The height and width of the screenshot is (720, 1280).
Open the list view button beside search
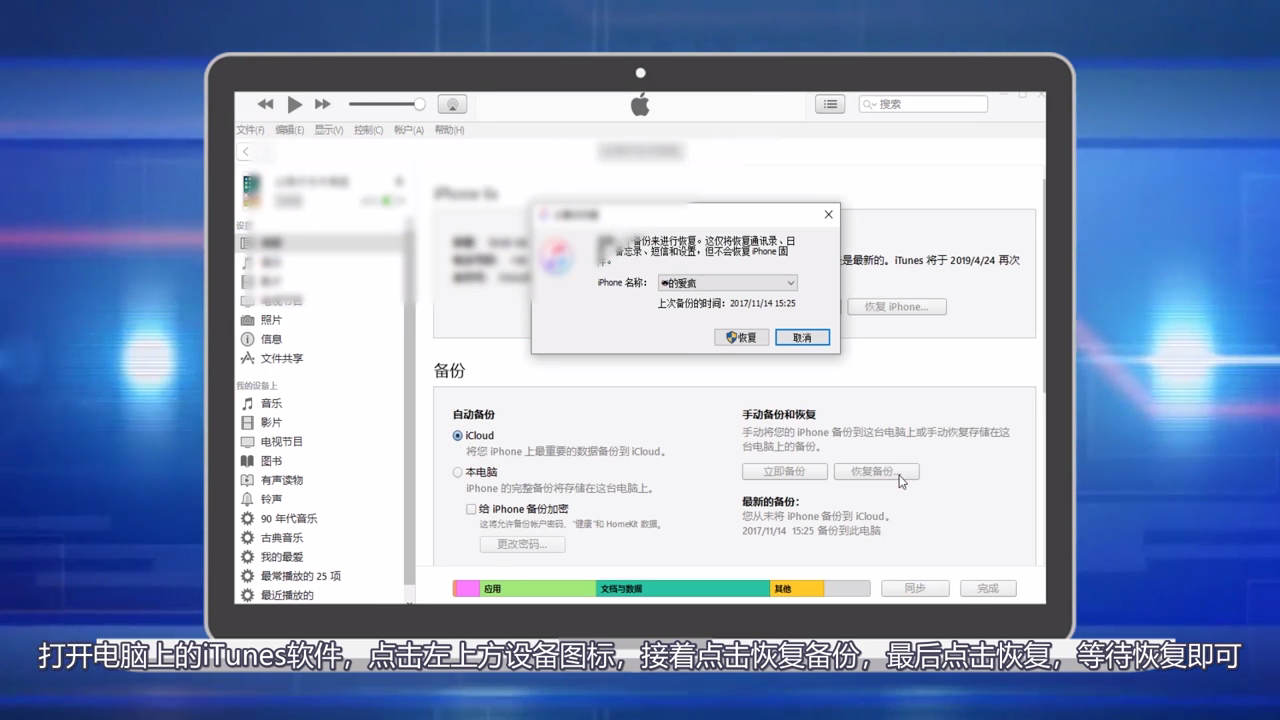pos(830,104)
